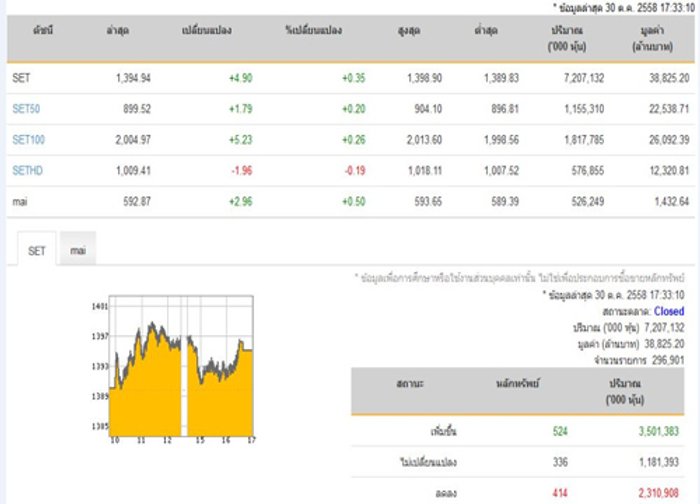700x504 pixels.
Task: Select SETHD last value 1,009.41
Action: point(133,171)
